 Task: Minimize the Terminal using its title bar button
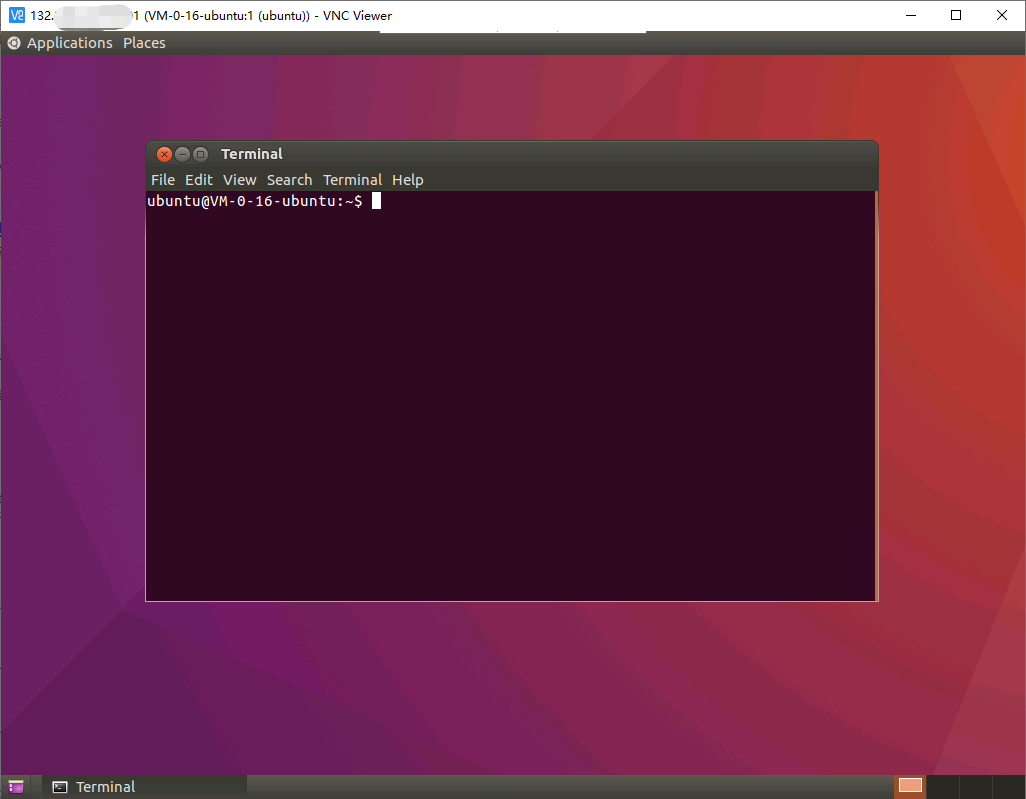[x=182, y=154]
